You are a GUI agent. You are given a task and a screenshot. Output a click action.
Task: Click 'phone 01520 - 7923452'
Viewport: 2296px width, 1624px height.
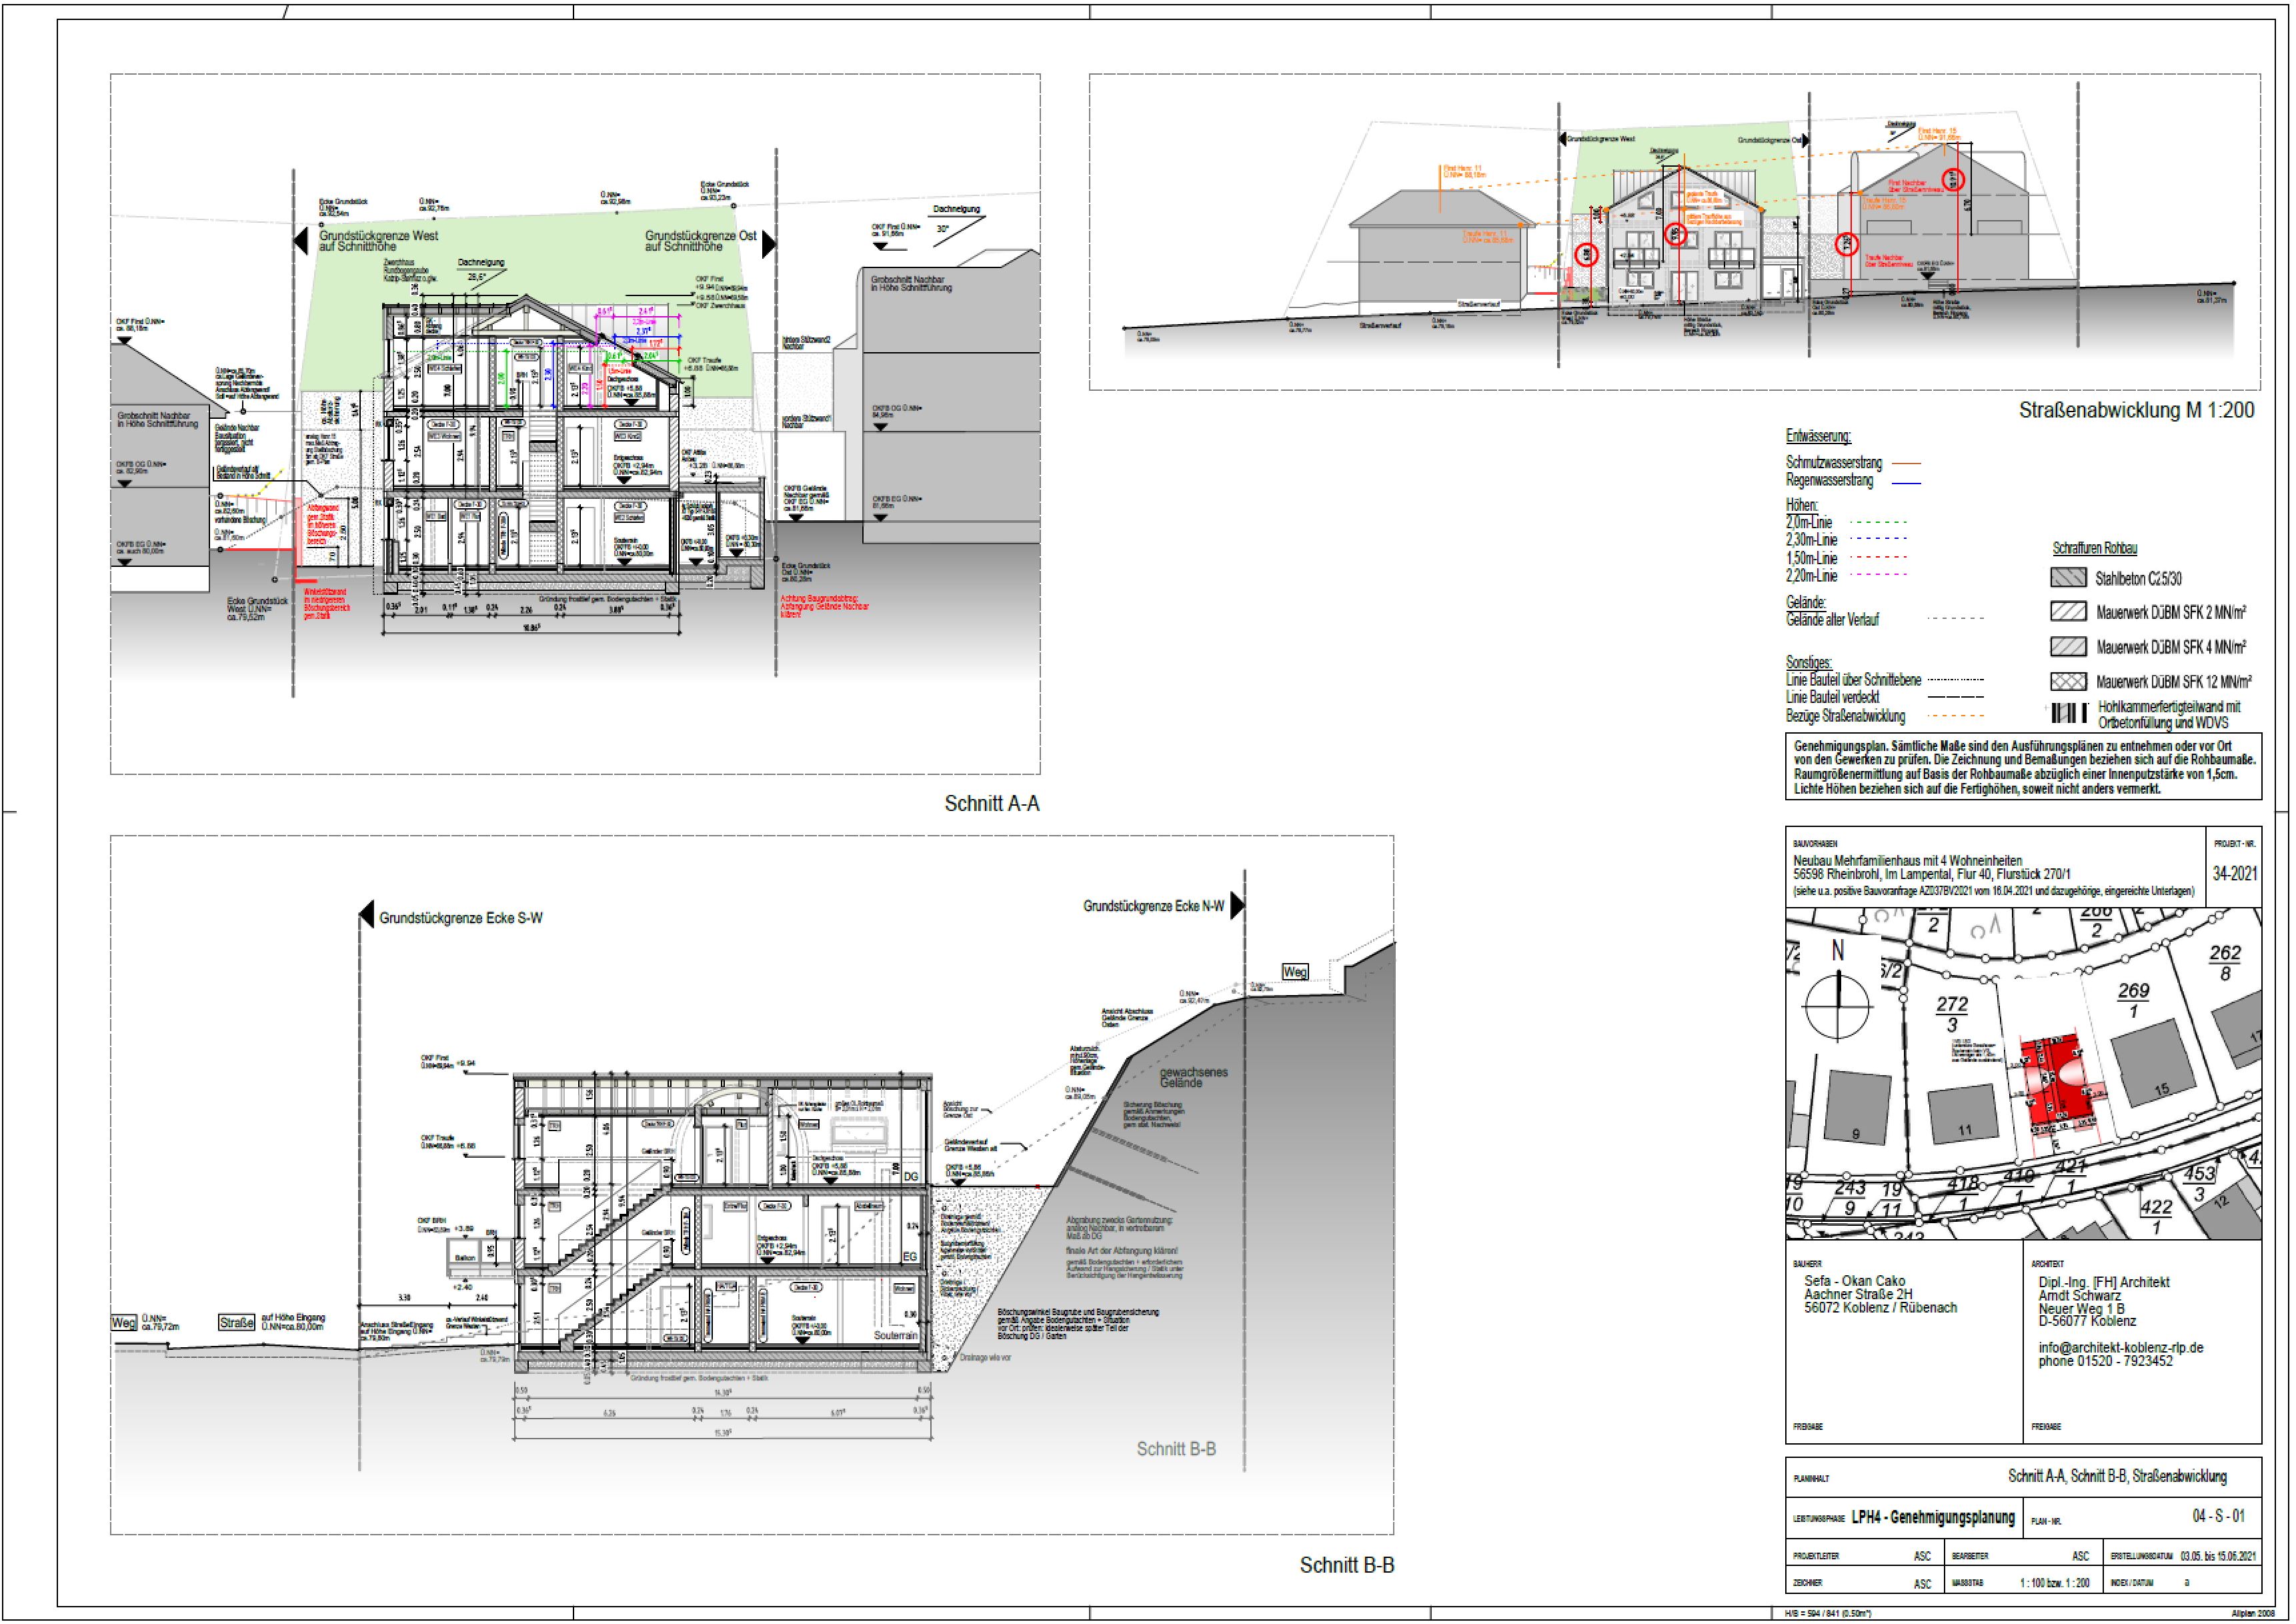pos(2105,1361)
